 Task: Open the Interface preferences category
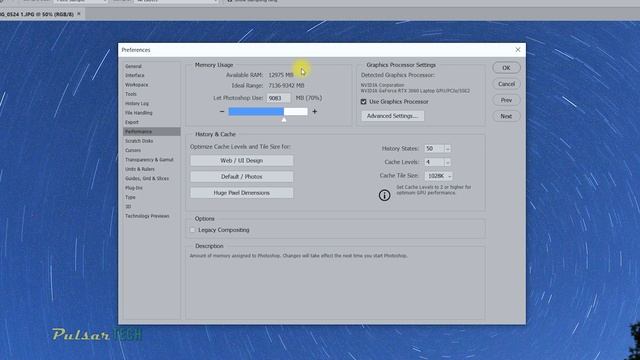click(x=135, y=76)
